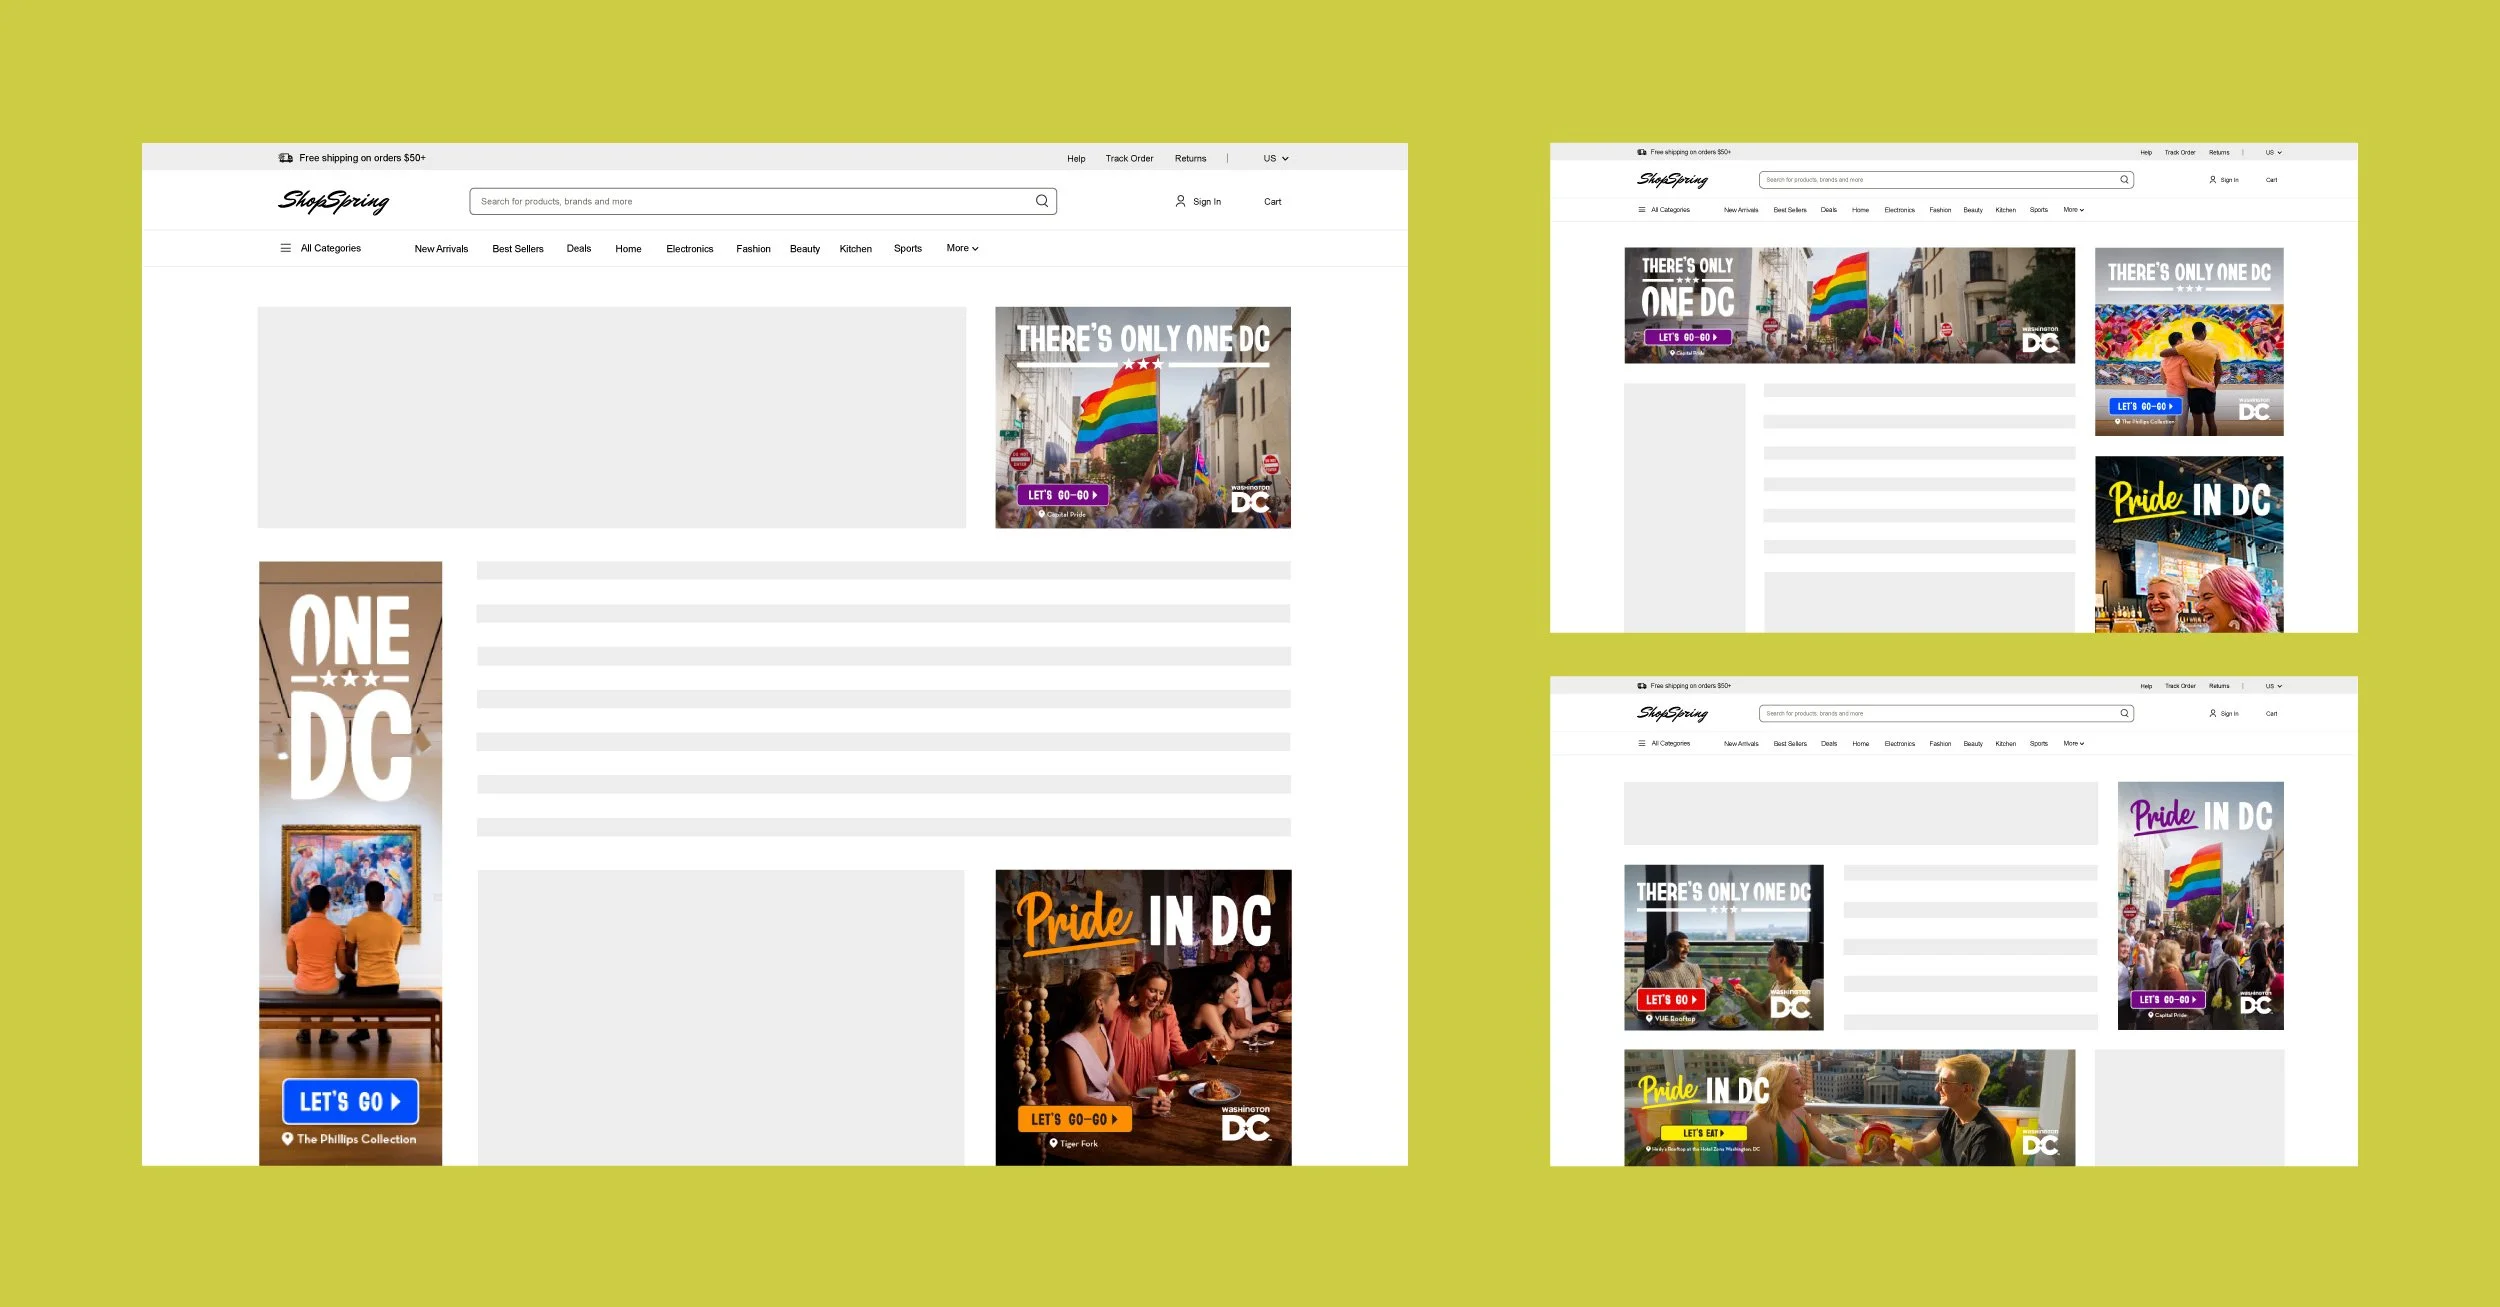2500x1307 pixels.
Task: Click the ShopSpring logo in the bottom-right page
Action: point(1672,713)
